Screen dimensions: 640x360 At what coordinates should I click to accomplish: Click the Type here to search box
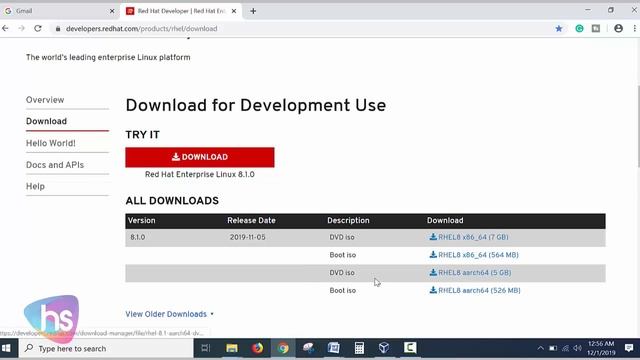pyautogui.click(x=106, y=348)
